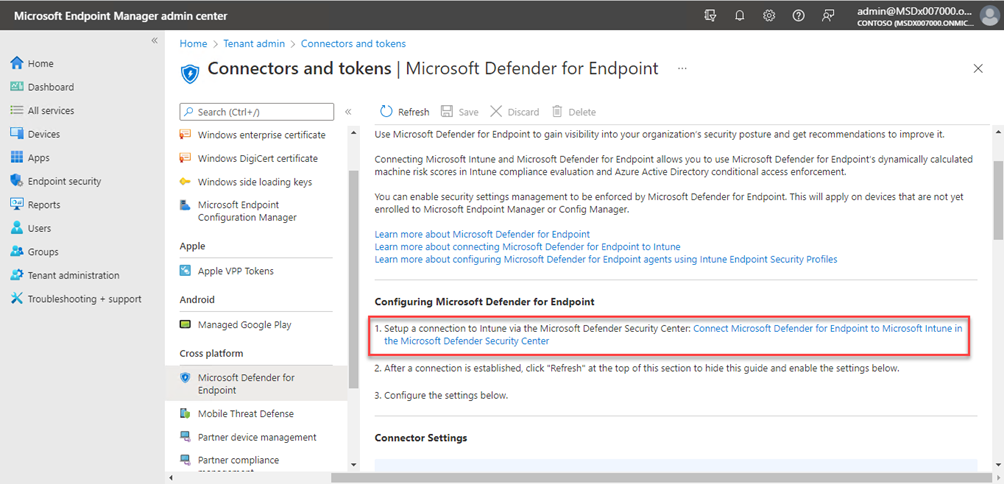The height and width of the screenshot is (484, 1004).
Task: Open the Reports icon in sidebar
Action: click(x=17, y=204)
